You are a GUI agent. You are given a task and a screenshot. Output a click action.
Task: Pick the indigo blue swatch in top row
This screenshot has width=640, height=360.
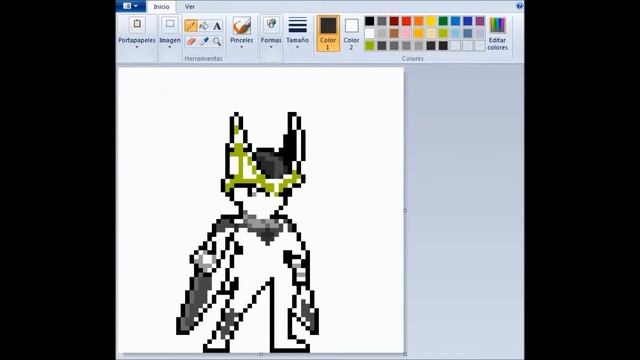pyautogui.click(x=468, y=21)
